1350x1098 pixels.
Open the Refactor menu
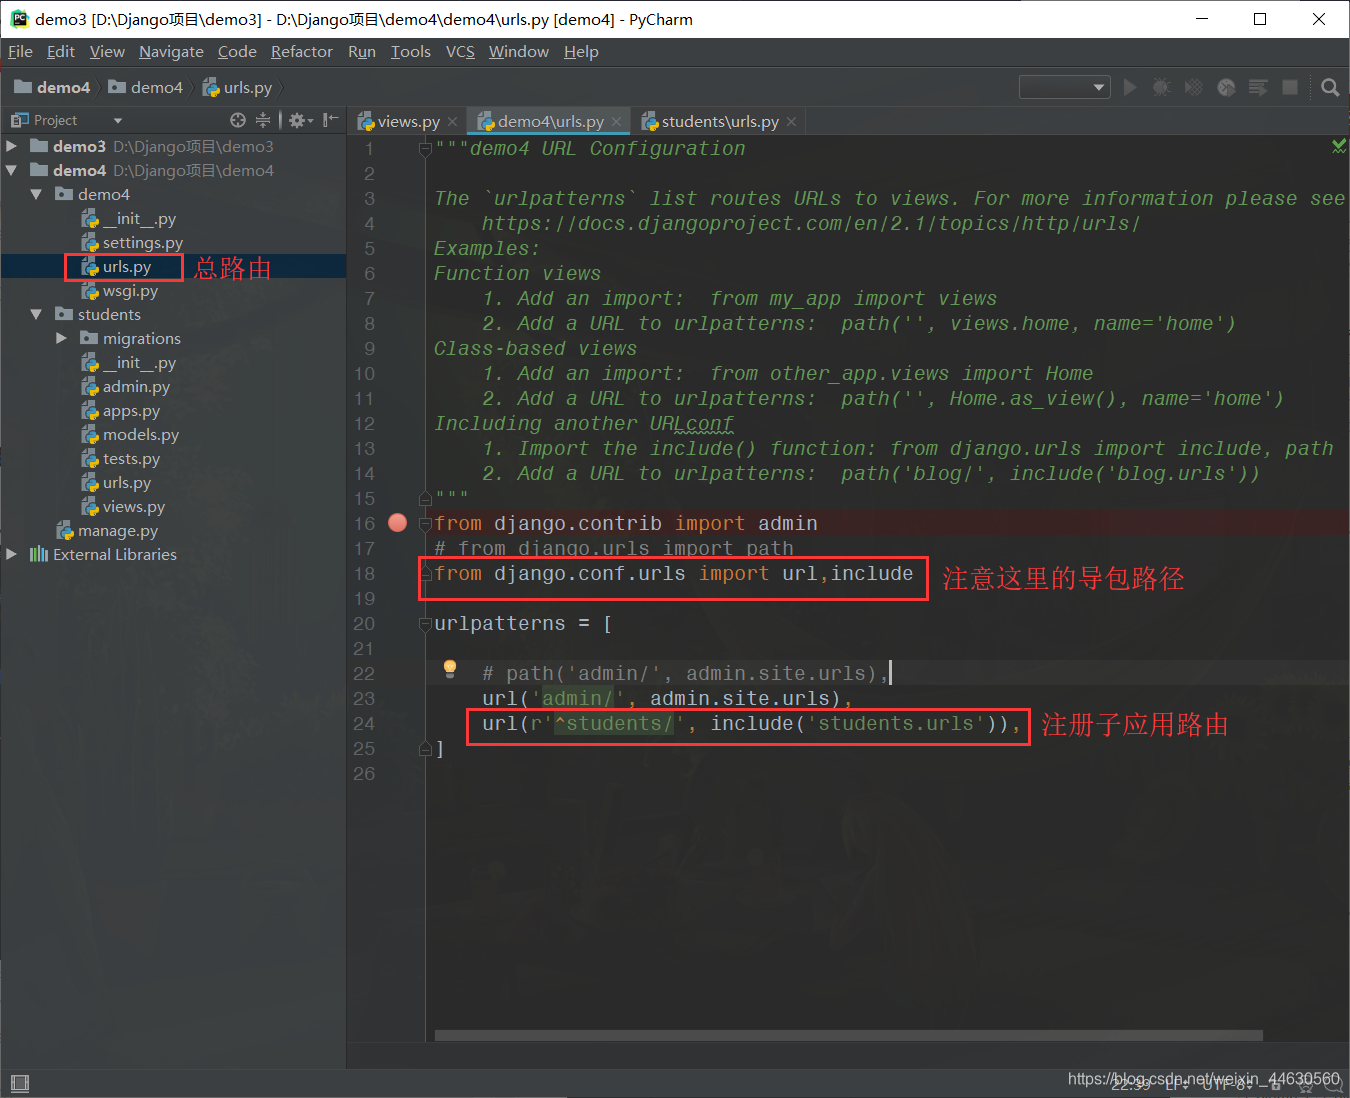(x=301, y=52)
